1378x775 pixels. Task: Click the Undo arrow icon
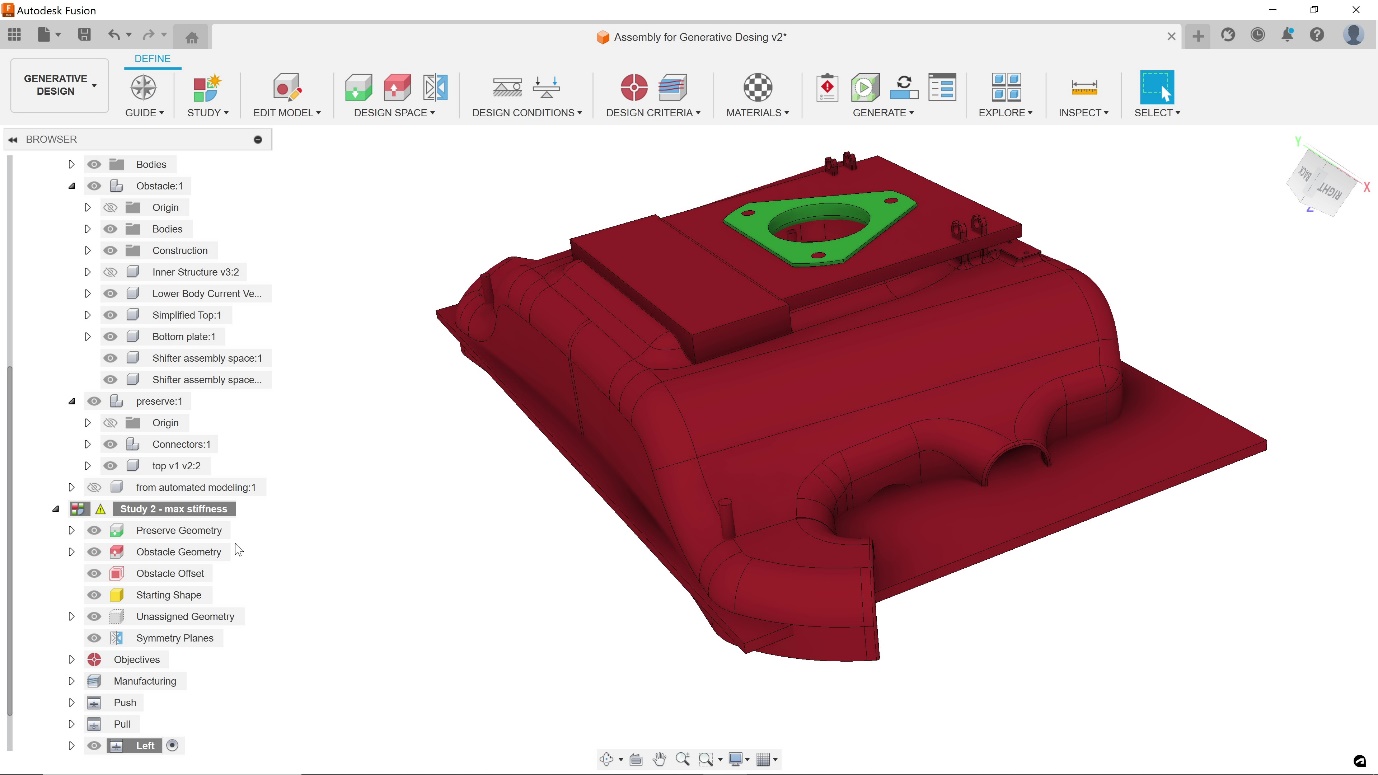113,34
